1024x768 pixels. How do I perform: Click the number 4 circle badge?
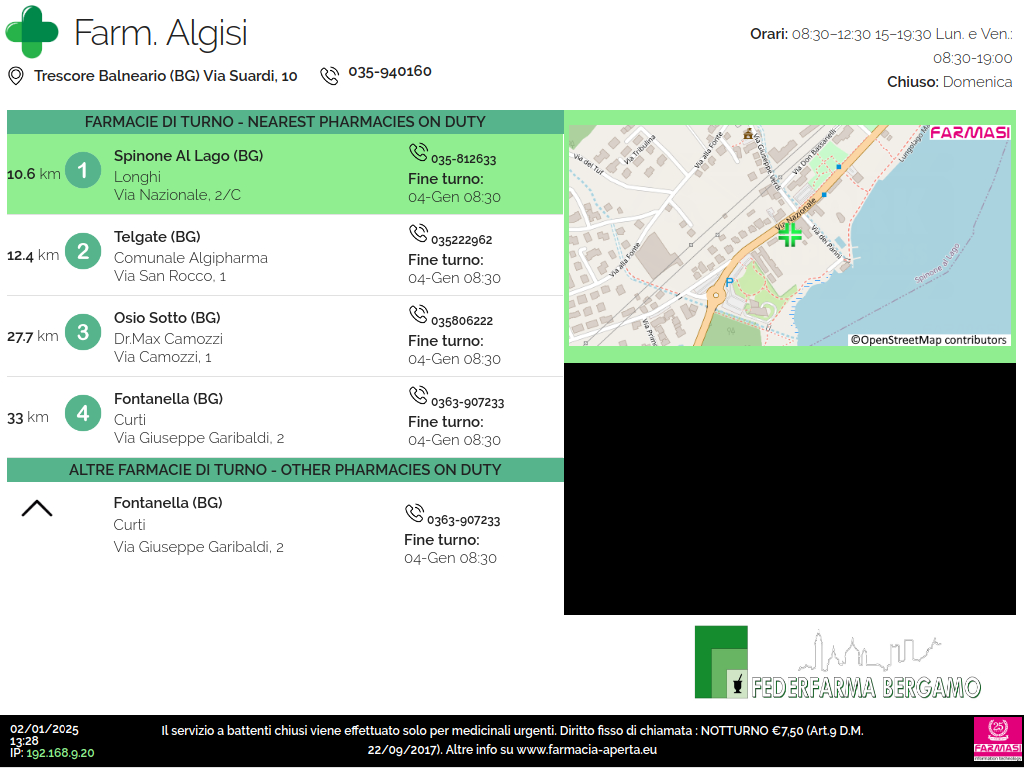(x=83, y=414)
